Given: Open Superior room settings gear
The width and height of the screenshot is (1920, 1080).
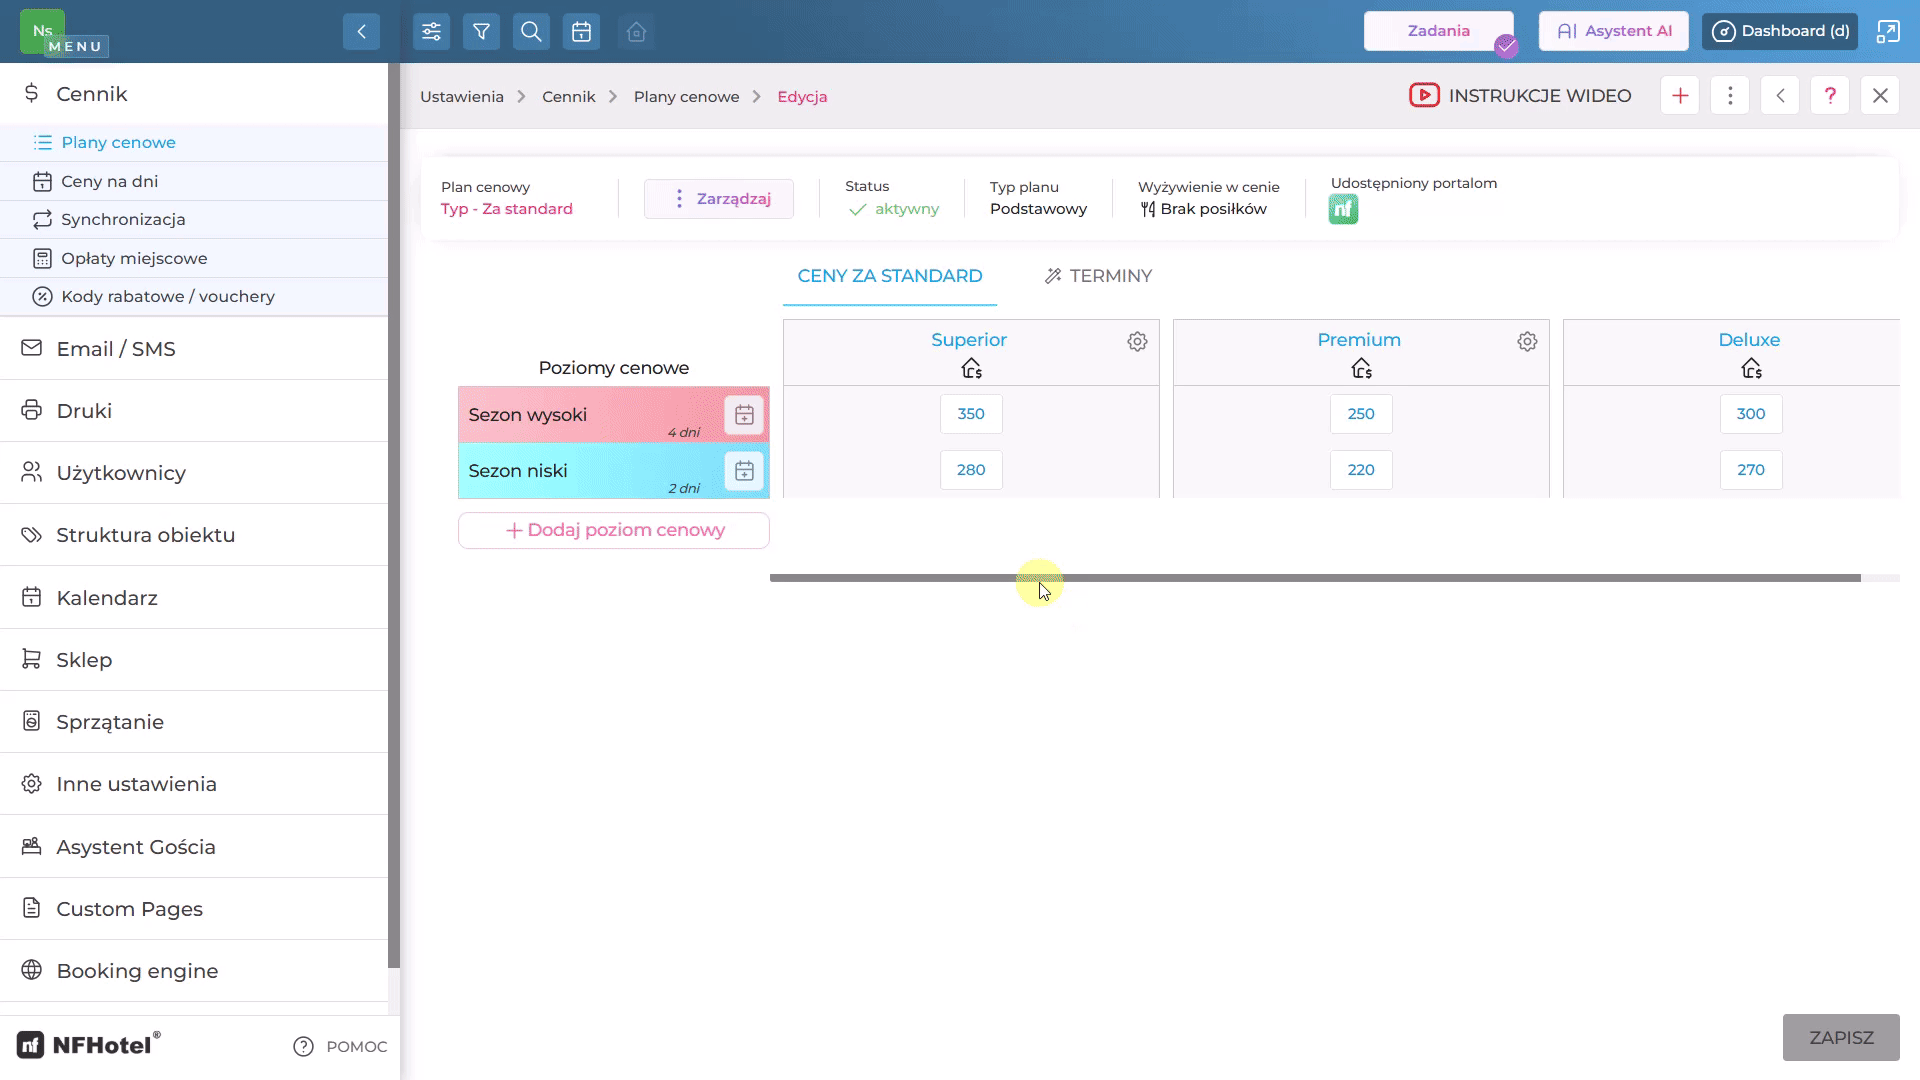Looking at the screenshot, I should click(1137, 342).
